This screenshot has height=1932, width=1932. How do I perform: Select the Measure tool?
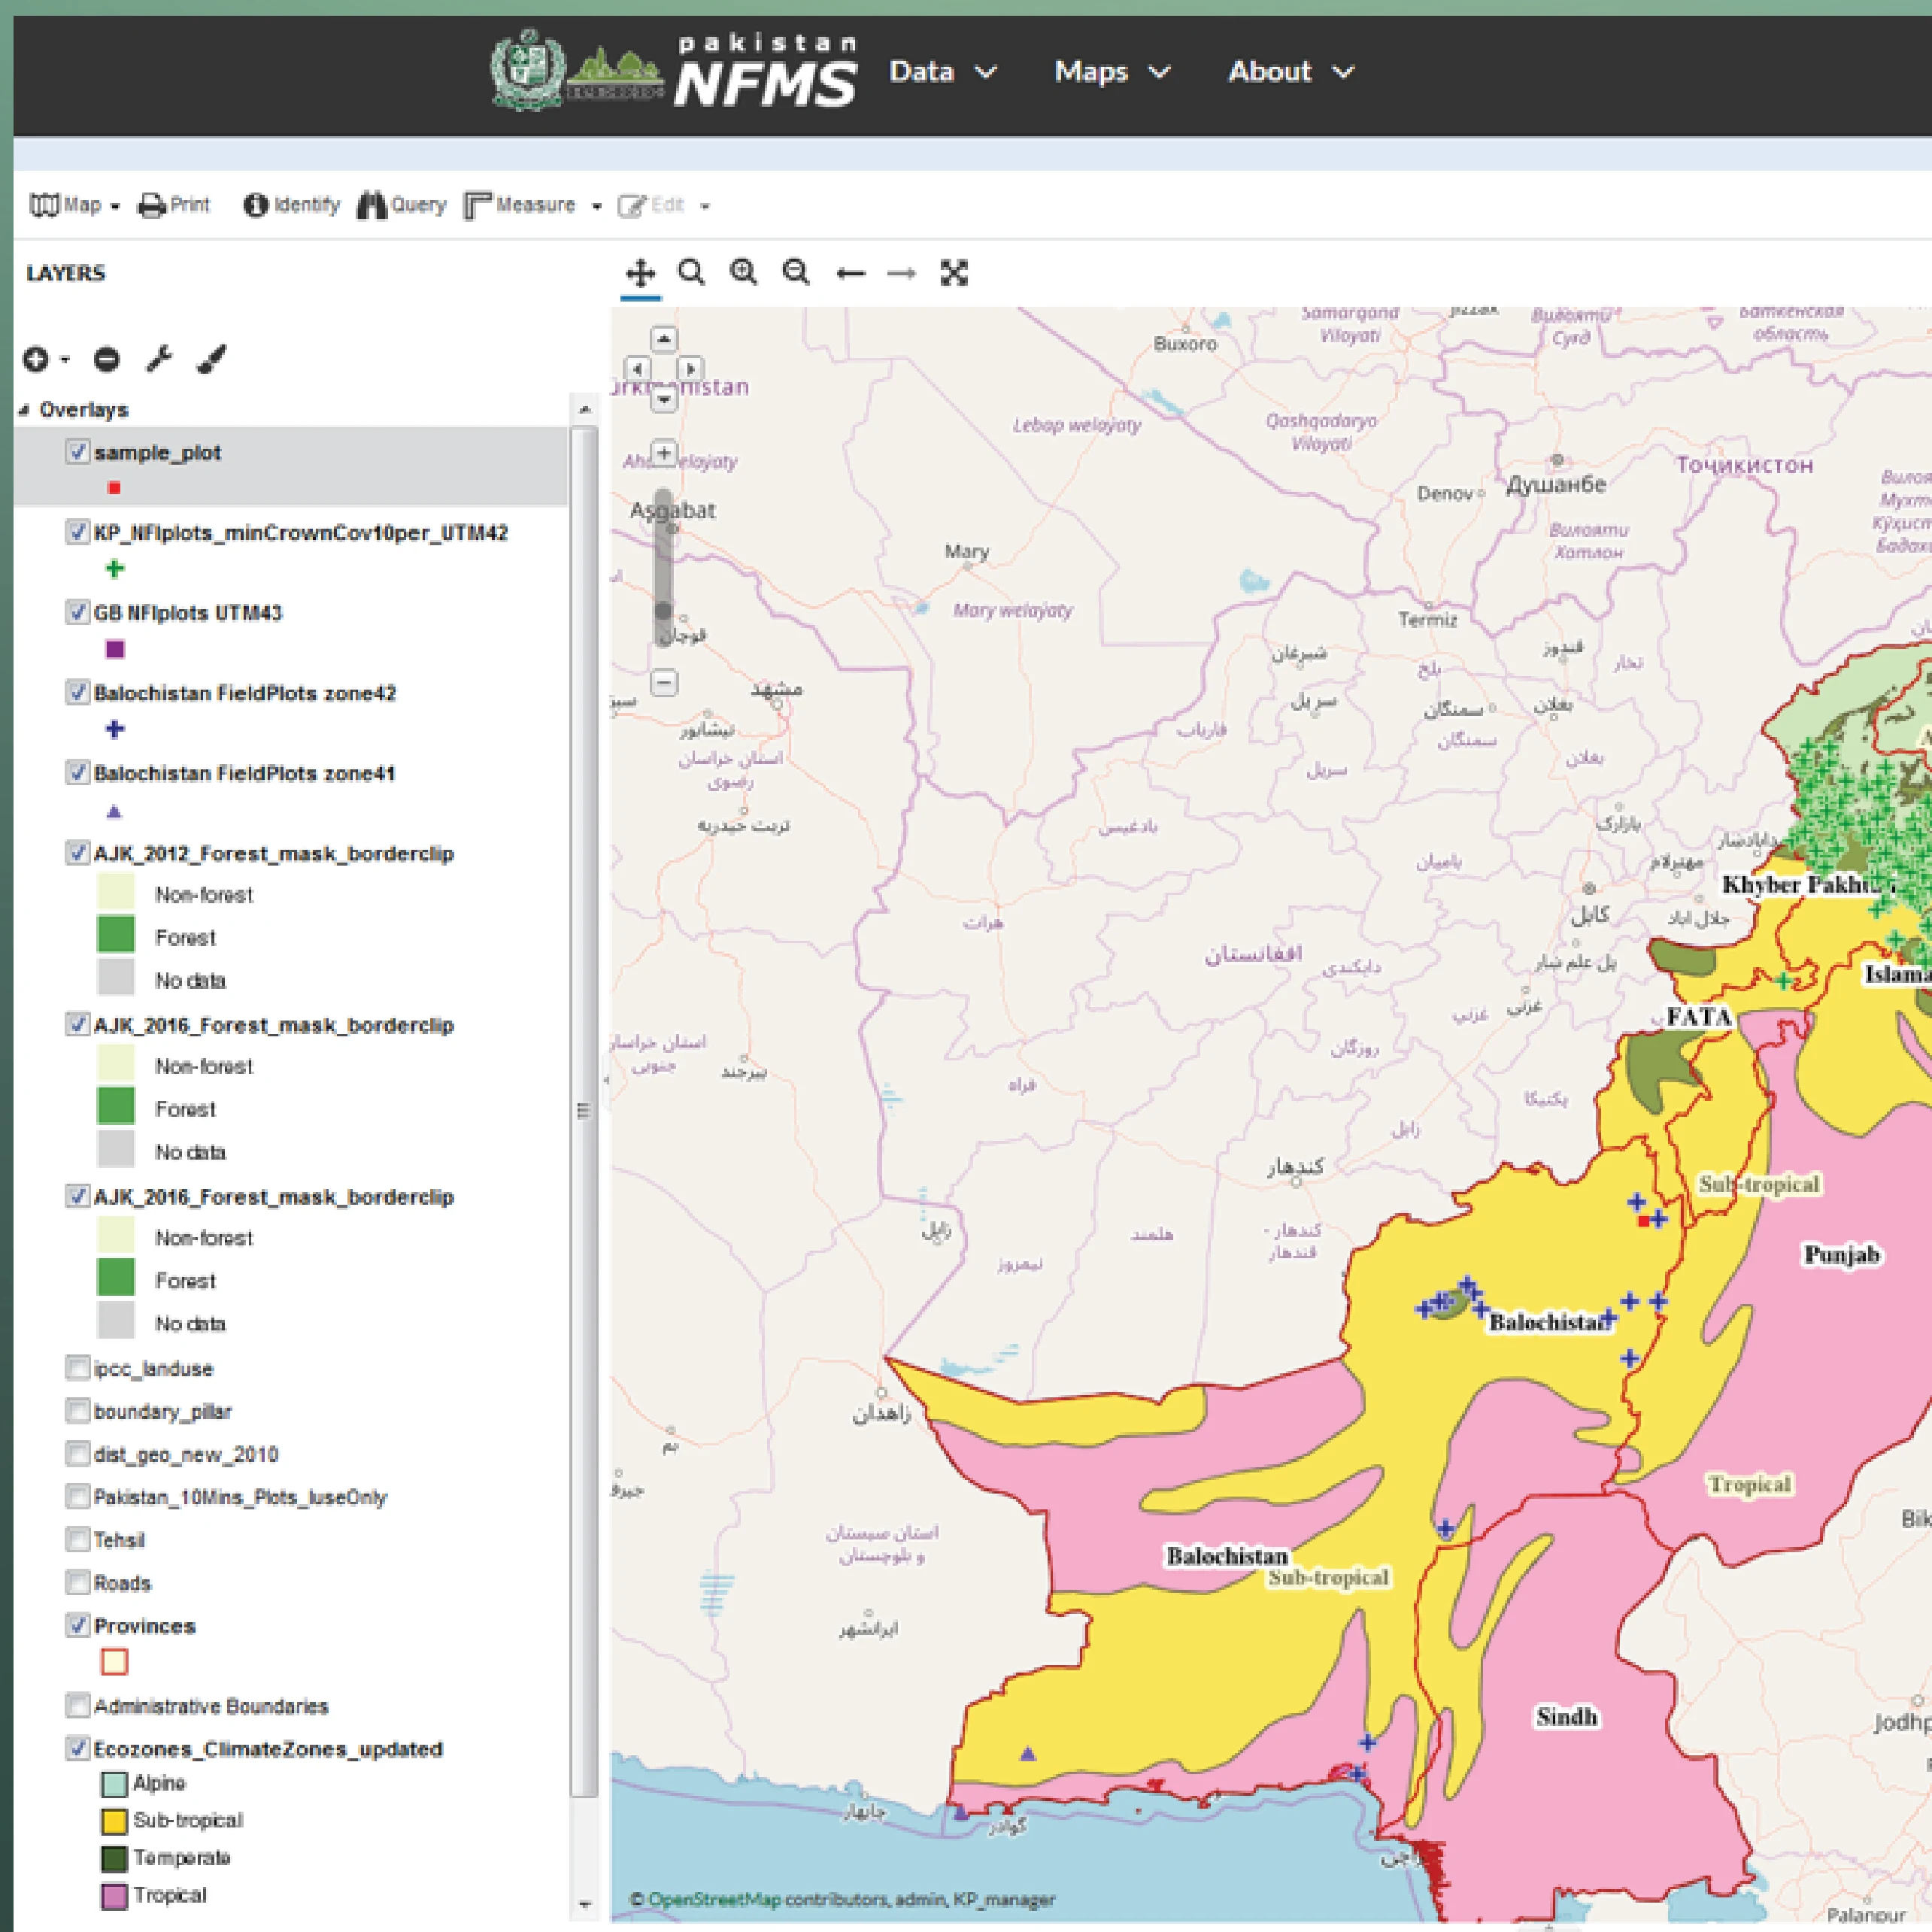pyautogui.click(x=522, y=204)
